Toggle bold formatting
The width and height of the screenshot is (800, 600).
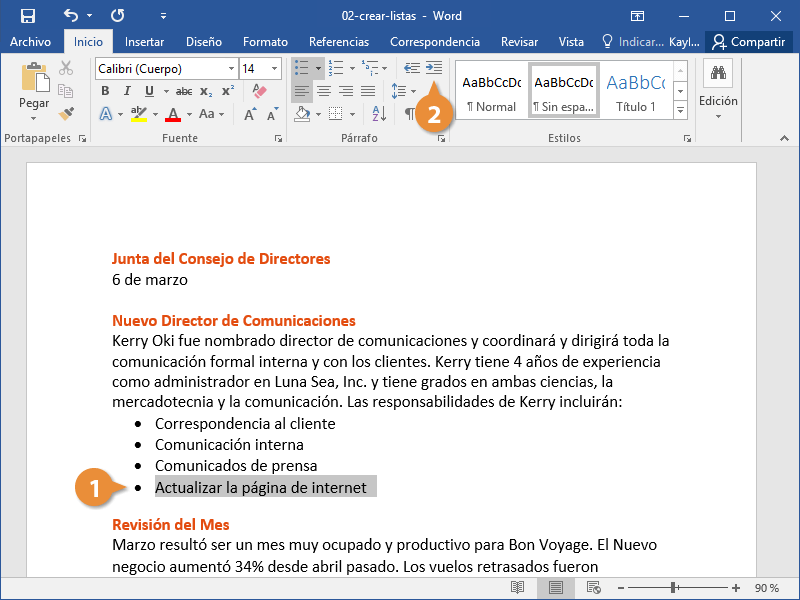[x=105, y=91]
